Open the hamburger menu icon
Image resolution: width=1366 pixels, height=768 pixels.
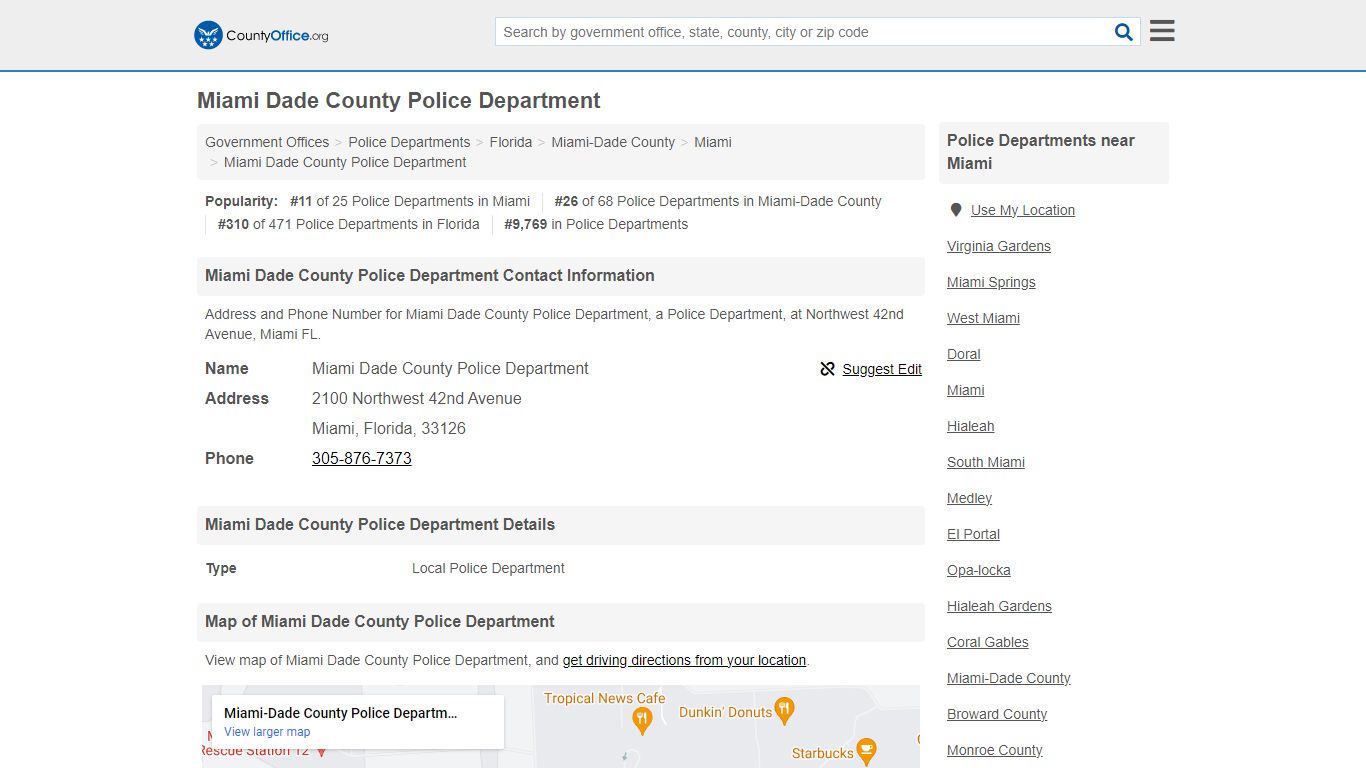coord(1162,31)
